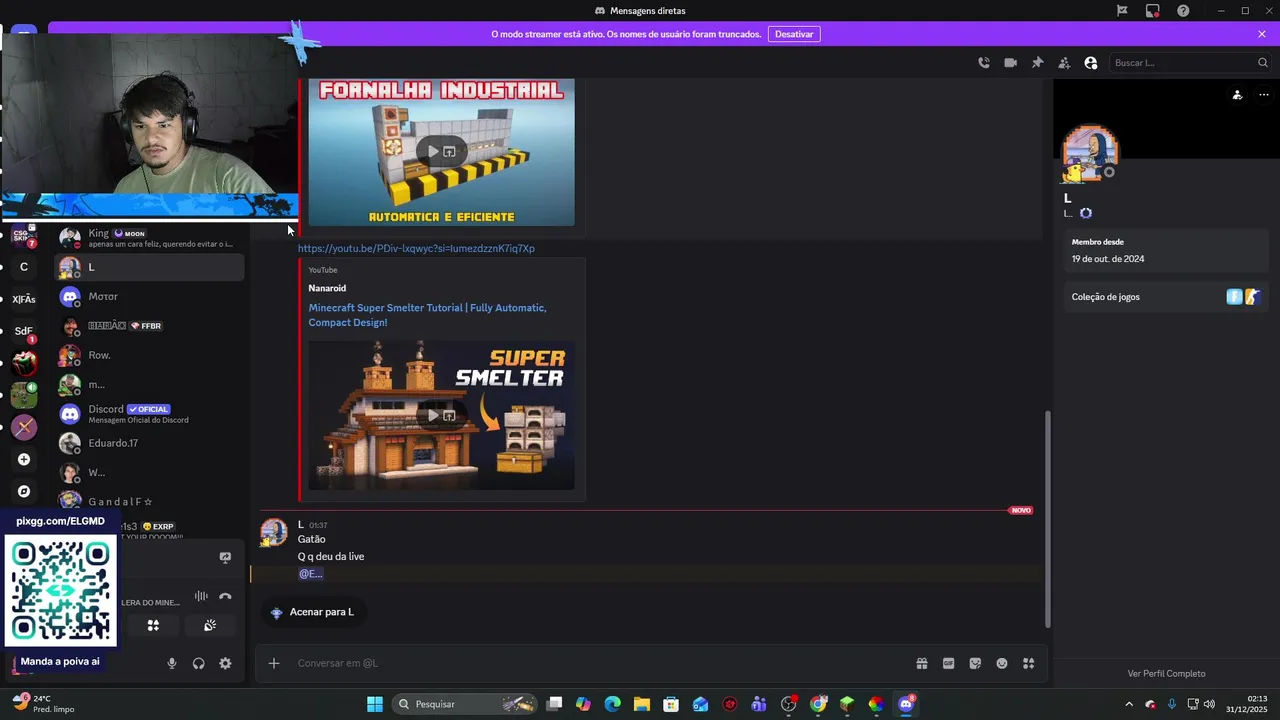The image size is (1280, 720).
Task: Click the C server icon
Action: [x=24, y=267]
